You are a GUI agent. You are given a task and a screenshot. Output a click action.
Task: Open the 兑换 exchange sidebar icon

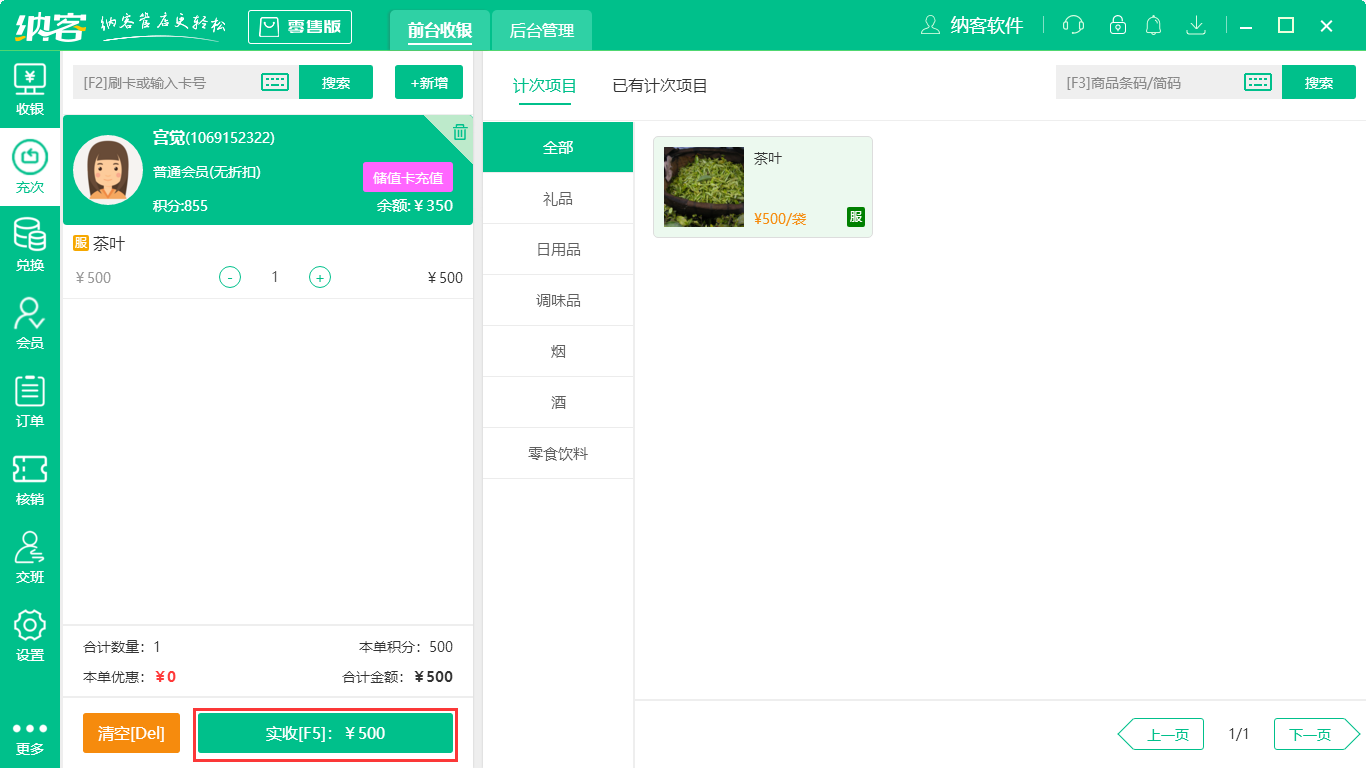tap(30, 245)
